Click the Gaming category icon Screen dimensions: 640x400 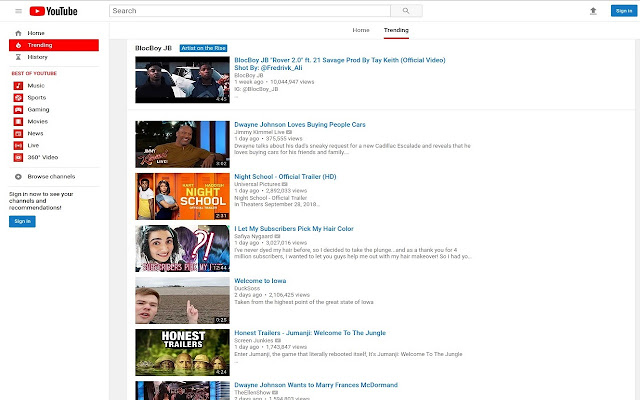tap(18, 109)
